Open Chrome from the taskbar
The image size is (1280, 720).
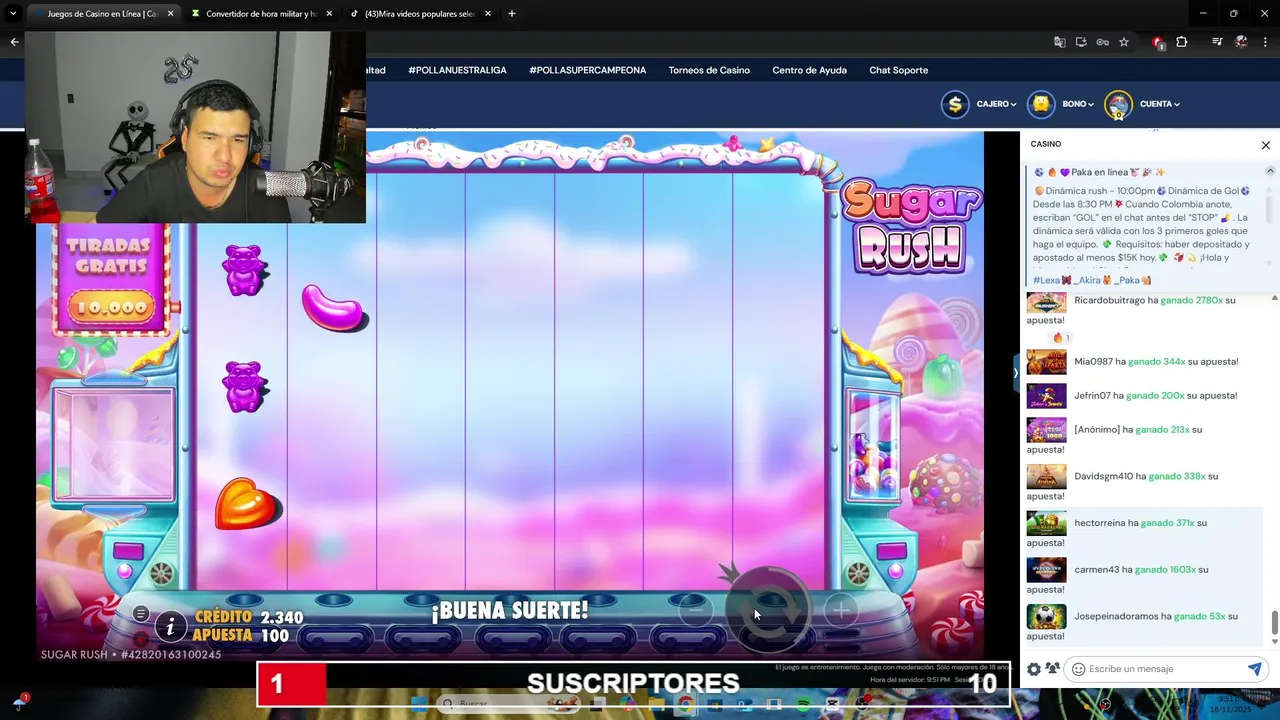(685, 703)
